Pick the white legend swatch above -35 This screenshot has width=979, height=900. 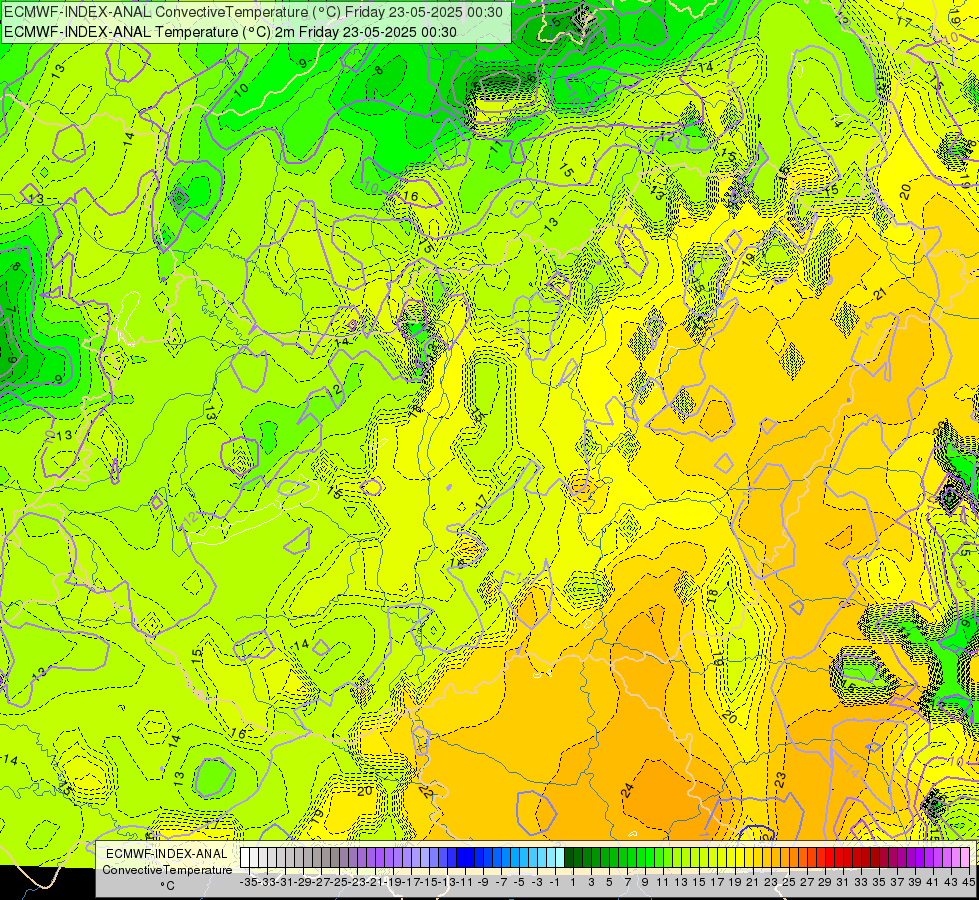pyautogui.click(x=245, y=857)
